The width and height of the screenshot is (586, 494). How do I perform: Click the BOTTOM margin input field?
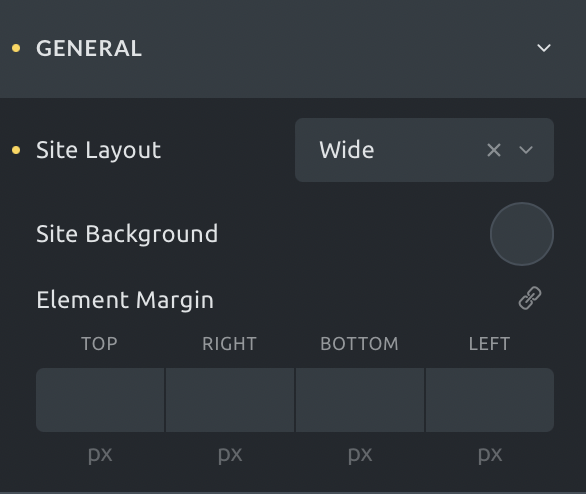pos(360,400)
